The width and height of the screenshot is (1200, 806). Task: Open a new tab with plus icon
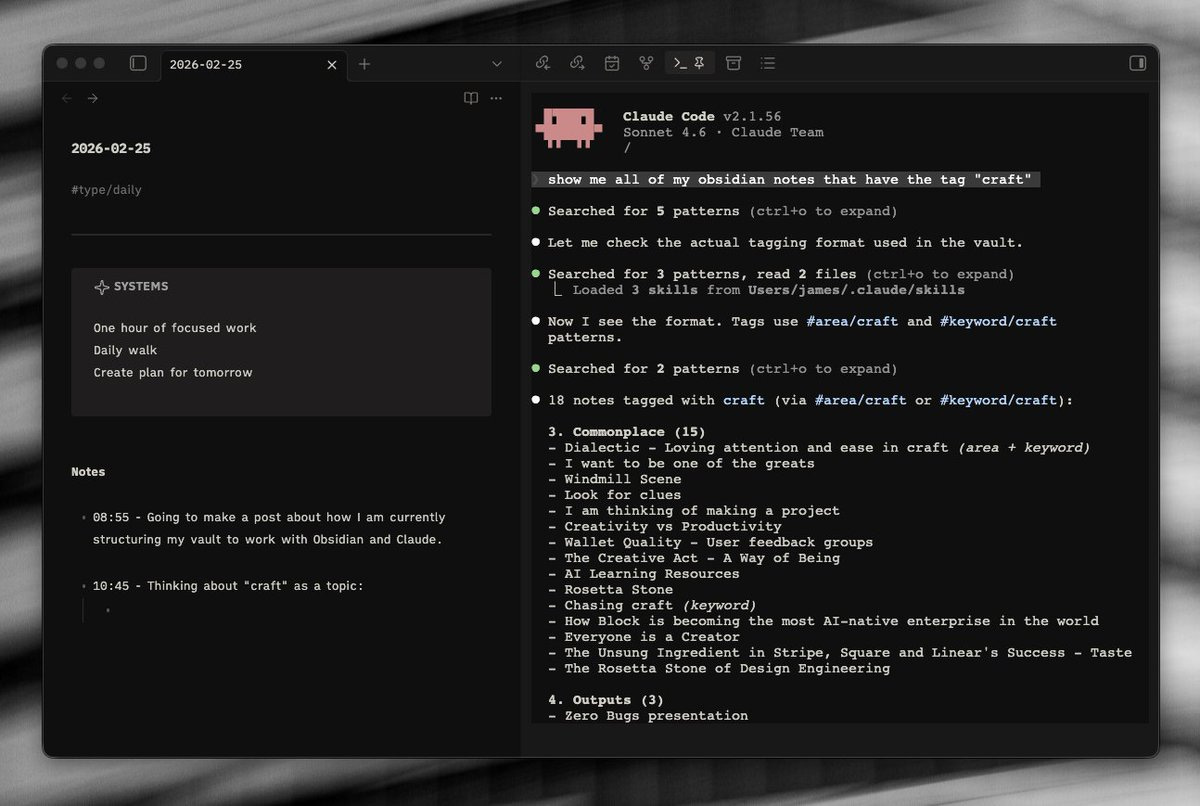coord(364,64)
